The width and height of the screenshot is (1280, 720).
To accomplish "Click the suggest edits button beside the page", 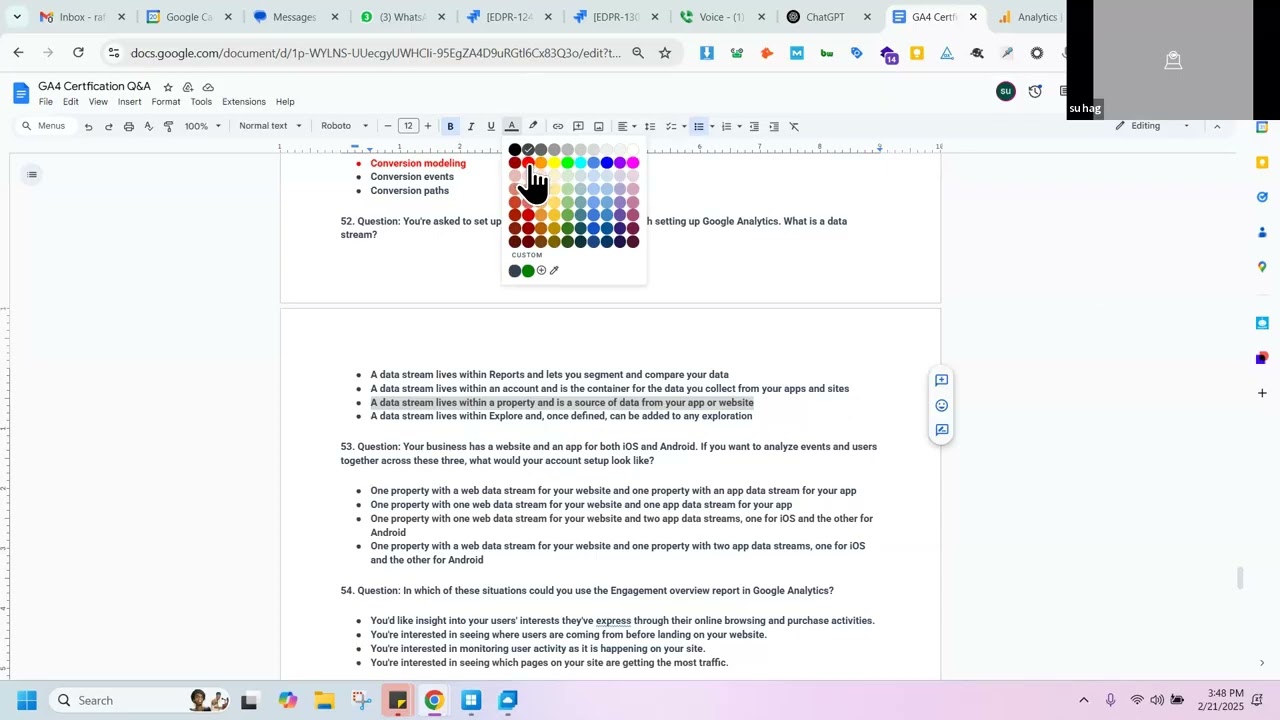I will pos(941,430).
